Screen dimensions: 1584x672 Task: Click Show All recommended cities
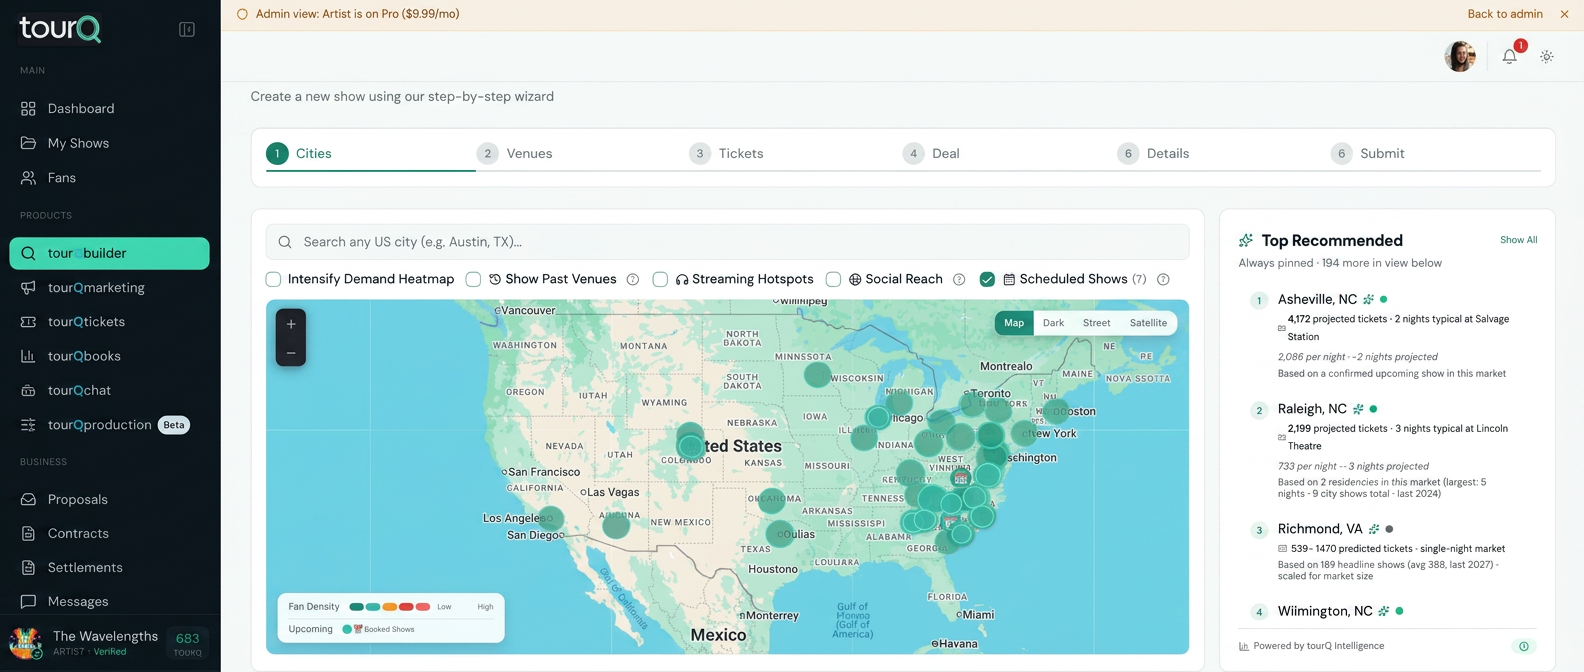1518,240
